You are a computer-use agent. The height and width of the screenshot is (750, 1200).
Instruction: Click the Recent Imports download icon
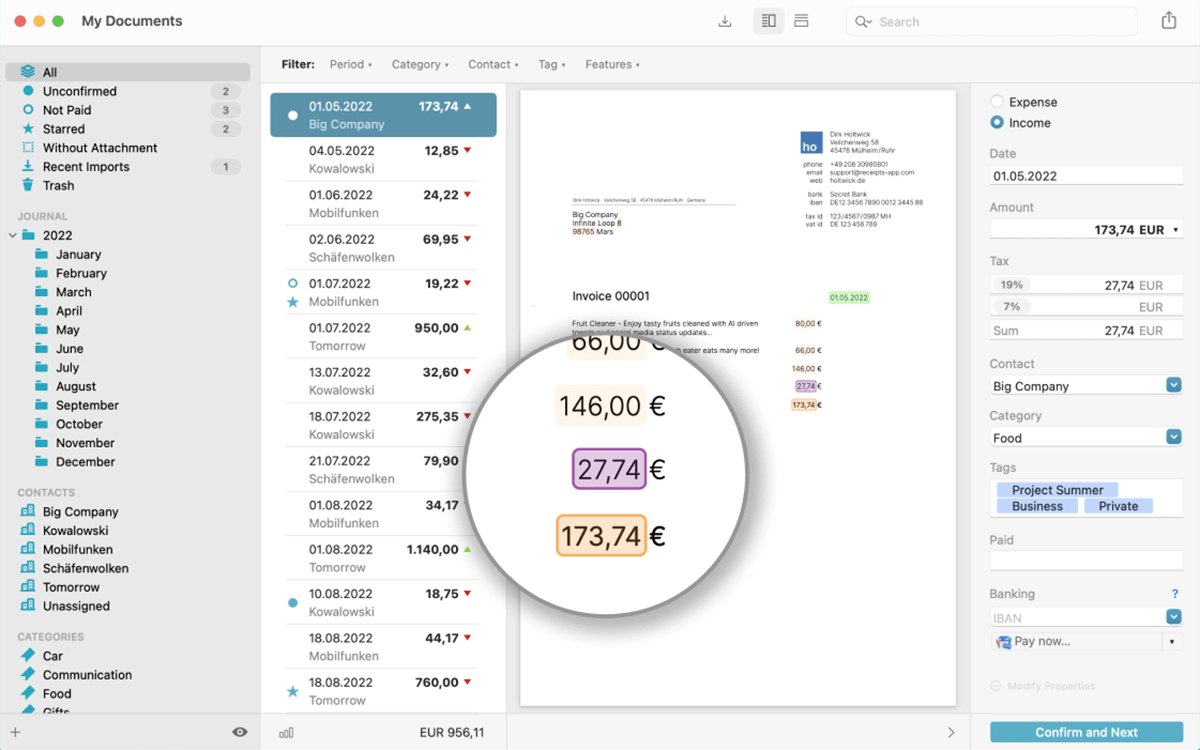tap(28, 167)
